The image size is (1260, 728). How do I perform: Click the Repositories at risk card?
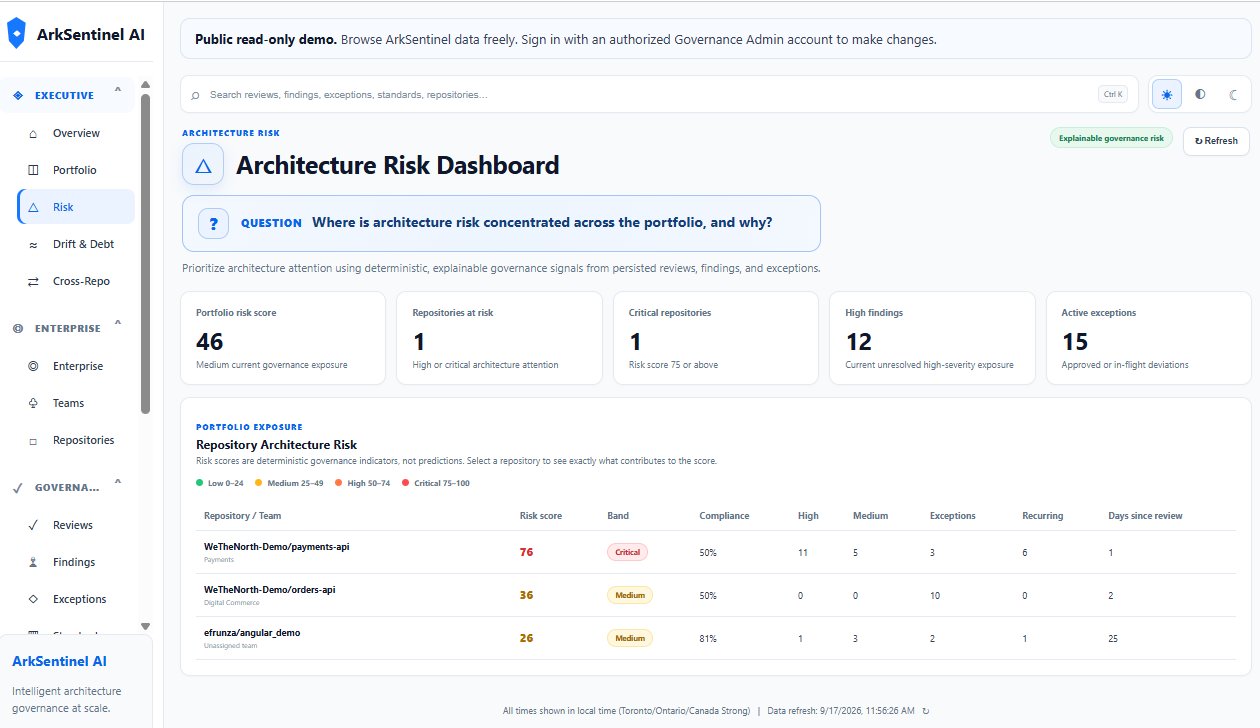499,338
